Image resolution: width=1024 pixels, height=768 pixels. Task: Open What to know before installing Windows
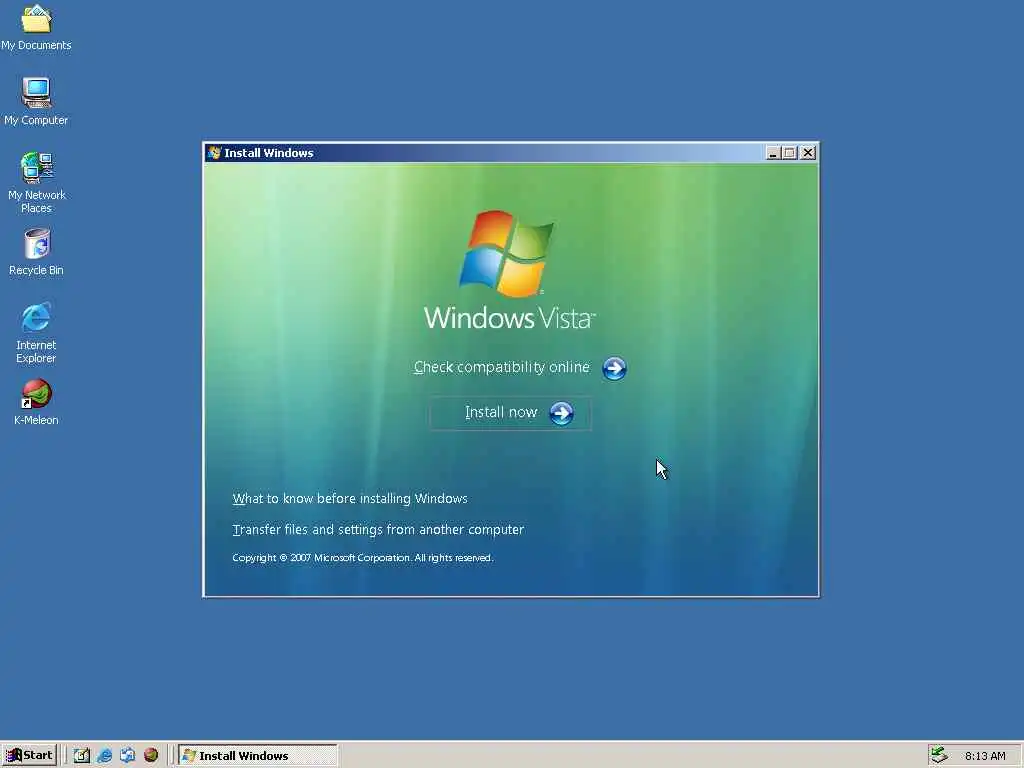350,498
